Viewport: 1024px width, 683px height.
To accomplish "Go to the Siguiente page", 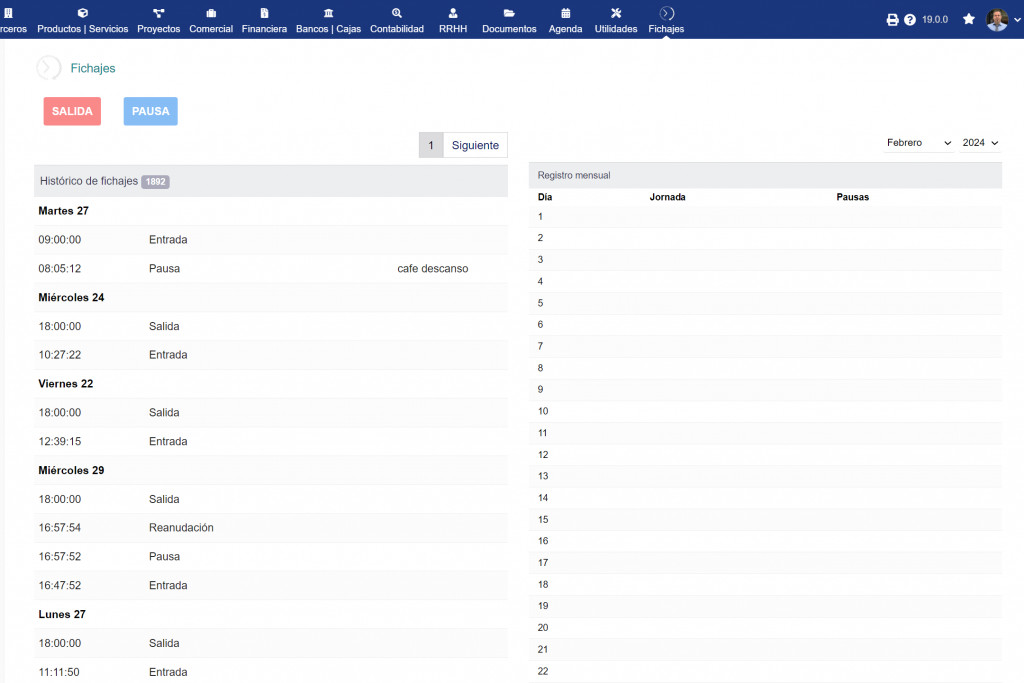I will [475, 145].
